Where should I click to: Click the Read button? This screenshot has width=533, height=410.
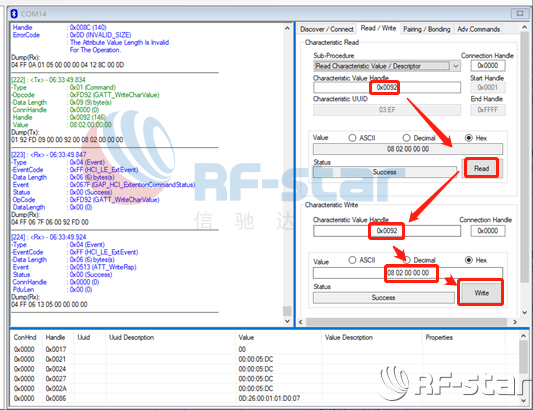pos(481,168)
